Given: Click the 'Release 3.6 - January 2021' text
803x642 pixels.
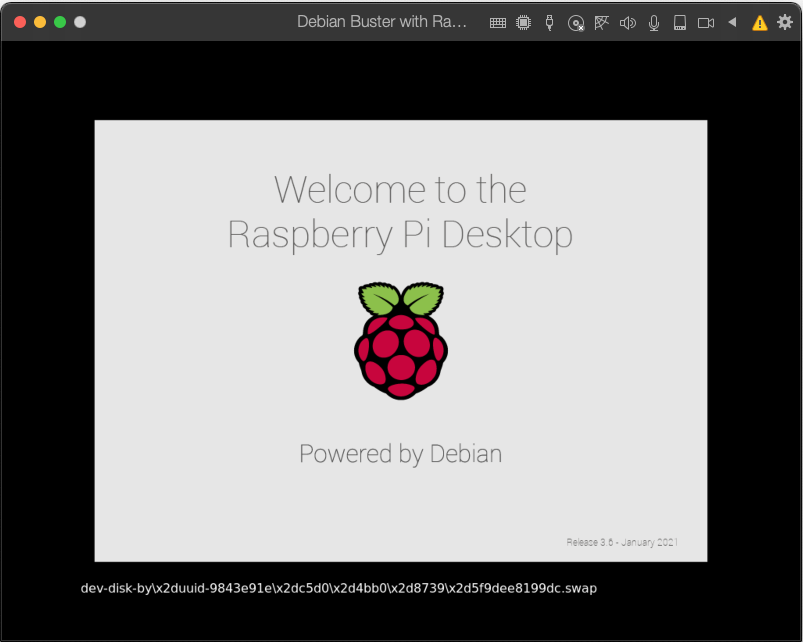Looking at the screenshot, I should [x=622, y=542].
